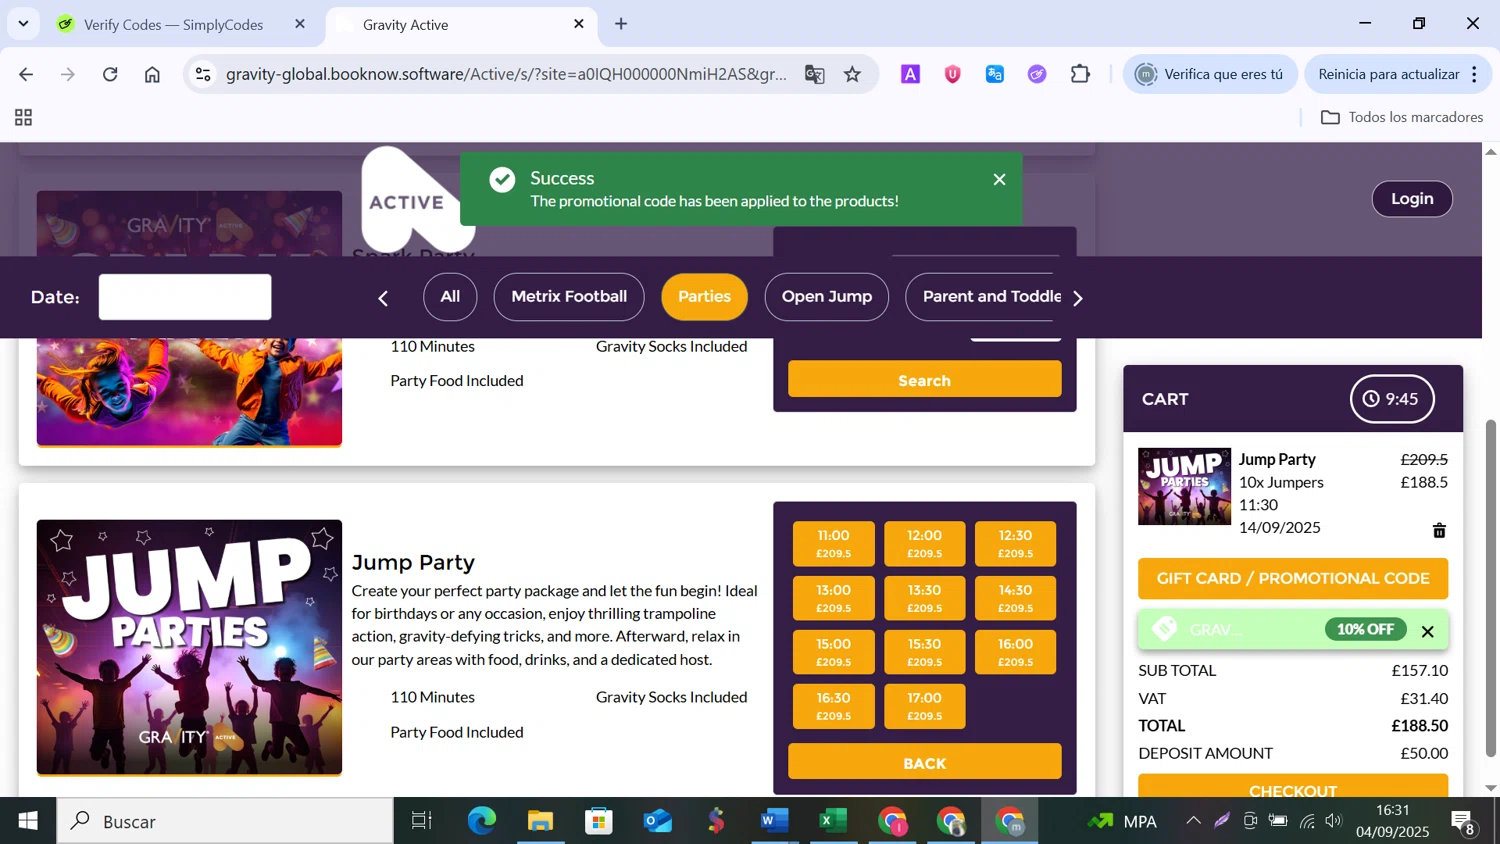The image size is (1500, 844).
Task: Select the Parent and Toddler filter
Action: pyautogui.click(x=981, y=297)
